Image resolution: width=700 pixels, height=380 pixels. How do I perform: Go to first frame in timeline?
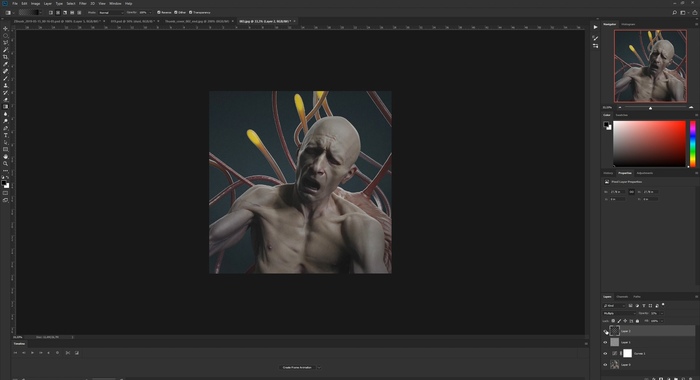[15, 353]
